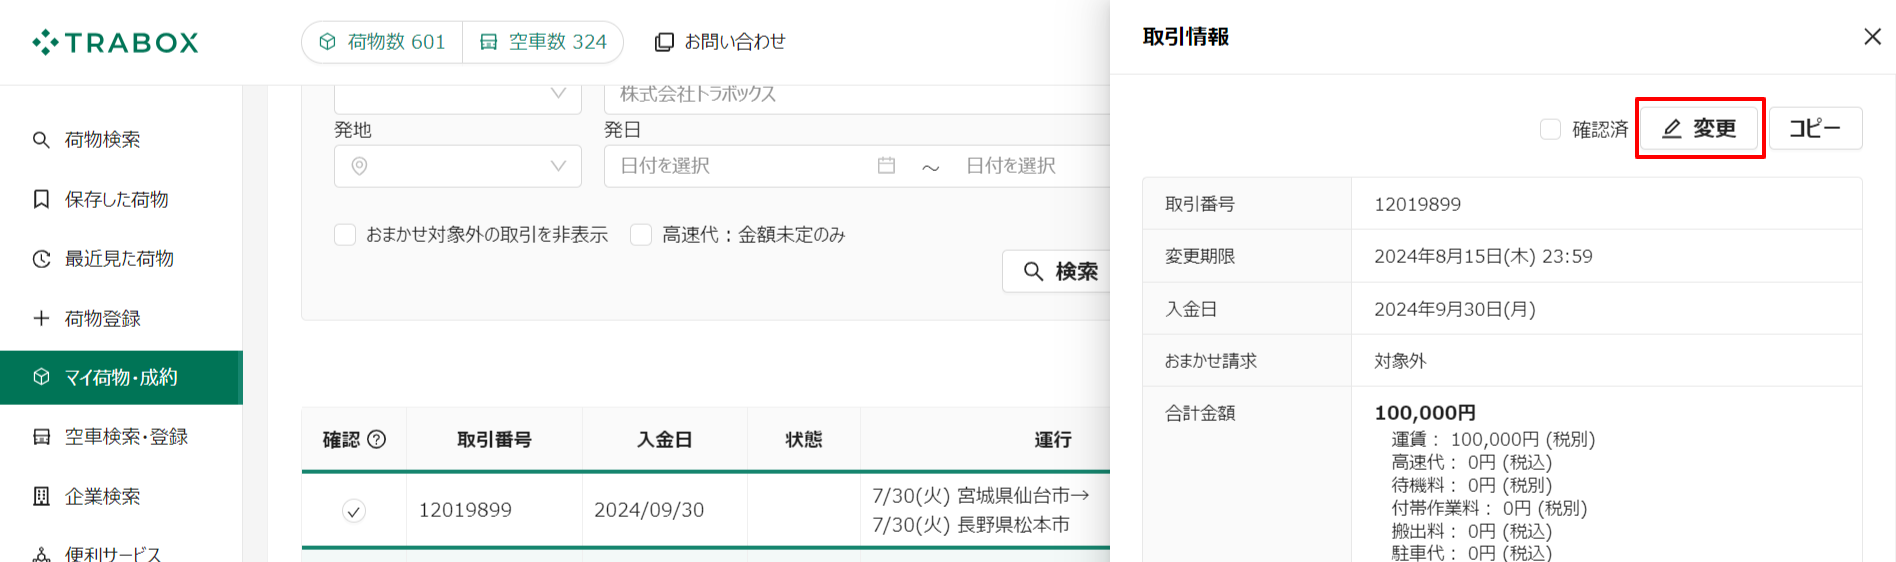The height and width of the screenshot is (562, 1896).
Task: Click the お問い合わせ external window icon
Action: (x=664, y=42)
